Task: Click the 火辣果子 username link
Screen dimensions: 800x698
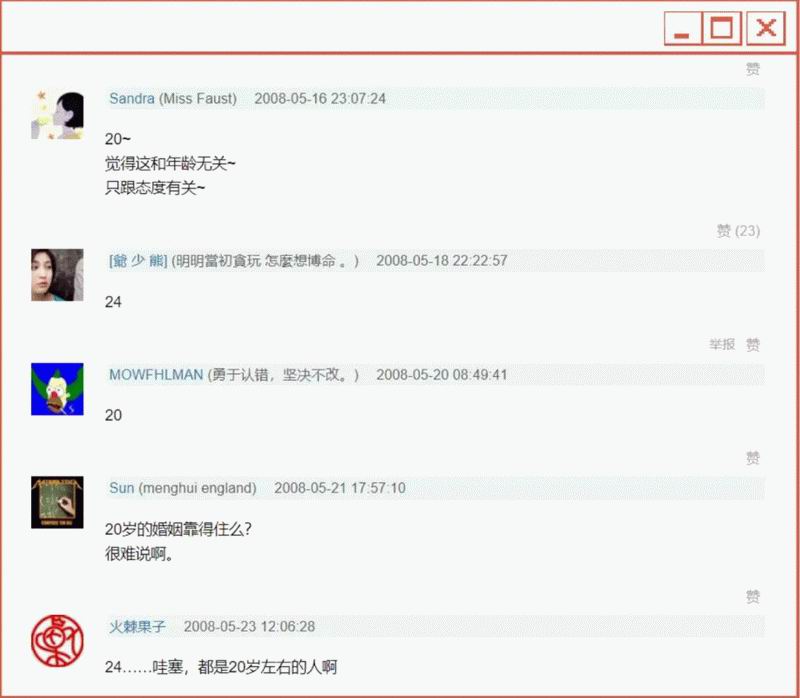Action: 138,627
